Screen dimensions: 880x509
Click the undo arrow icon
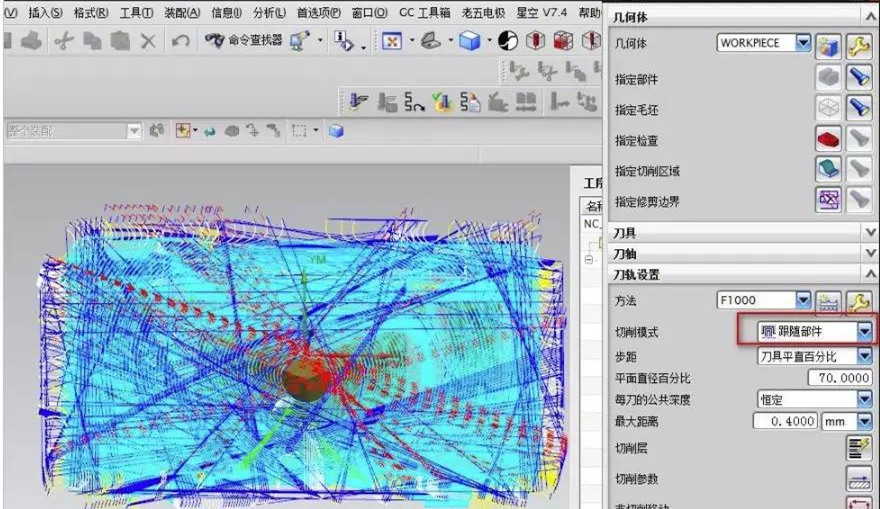click(x=180, y=41)
